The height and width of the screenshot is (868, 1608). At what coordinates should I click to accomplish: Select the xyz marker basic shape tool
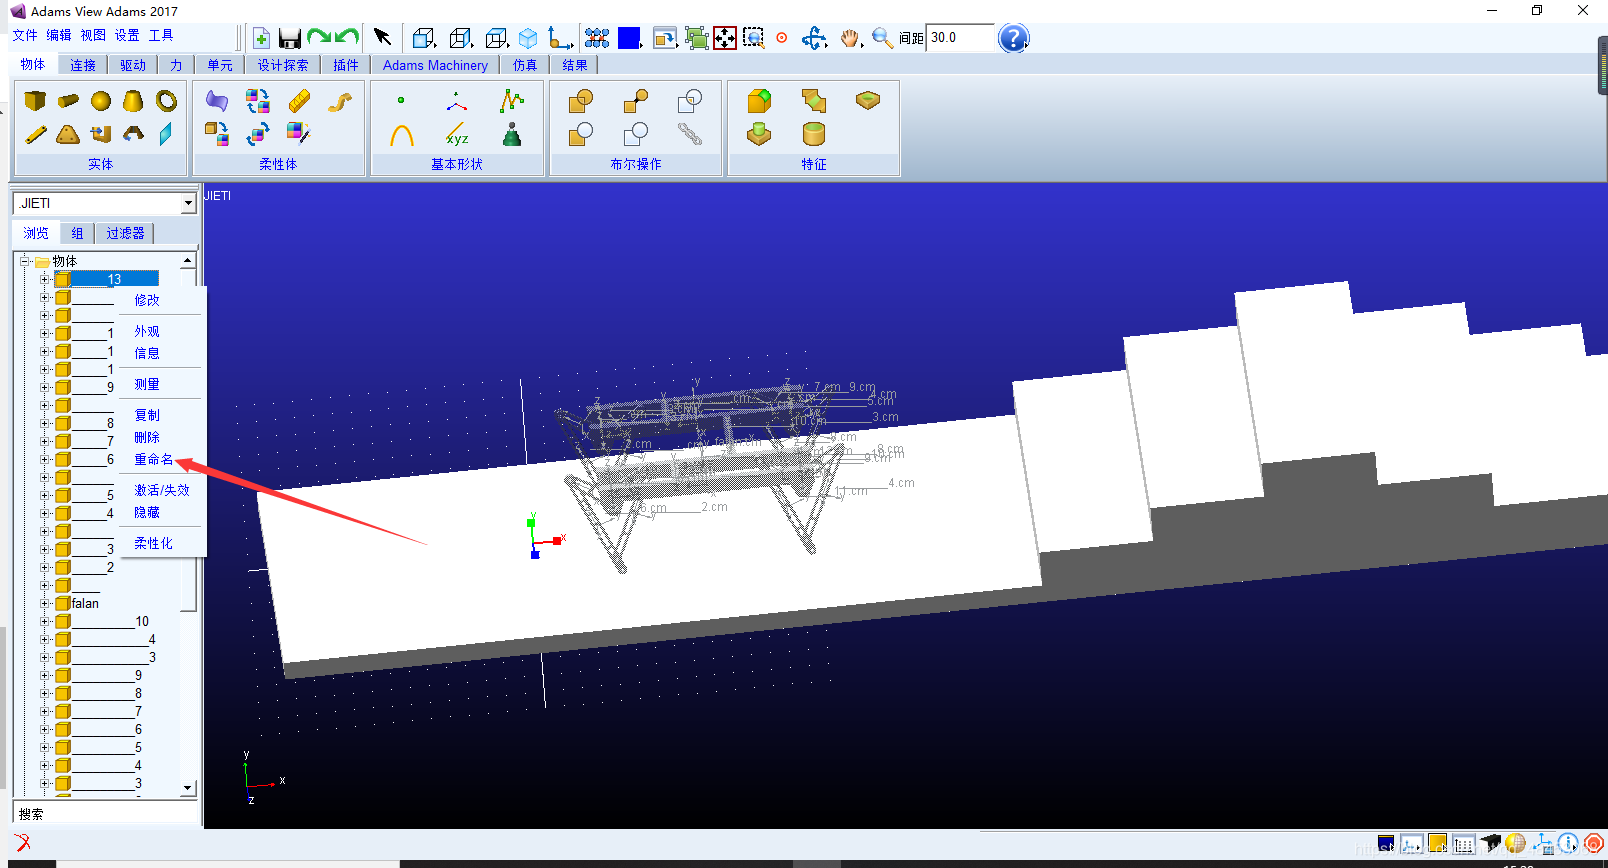[x=457, y=134]
